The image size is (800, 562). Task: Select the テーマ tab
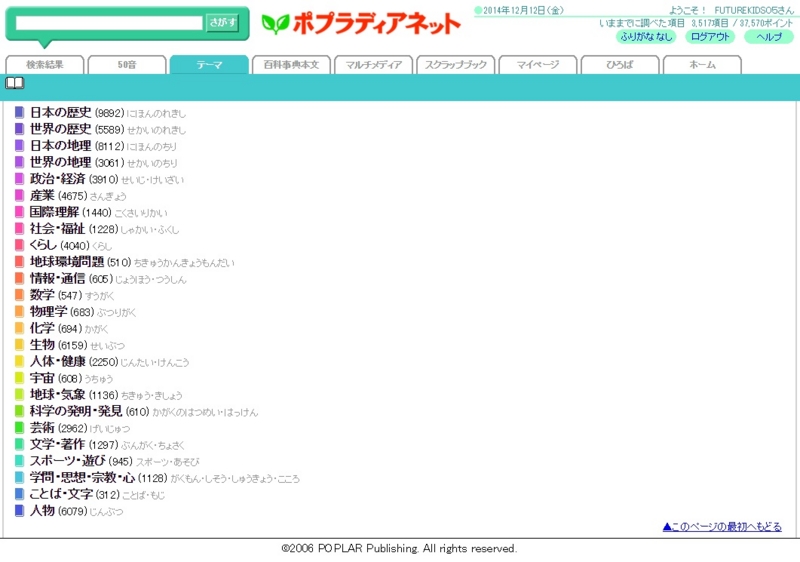tap(209, 65)
